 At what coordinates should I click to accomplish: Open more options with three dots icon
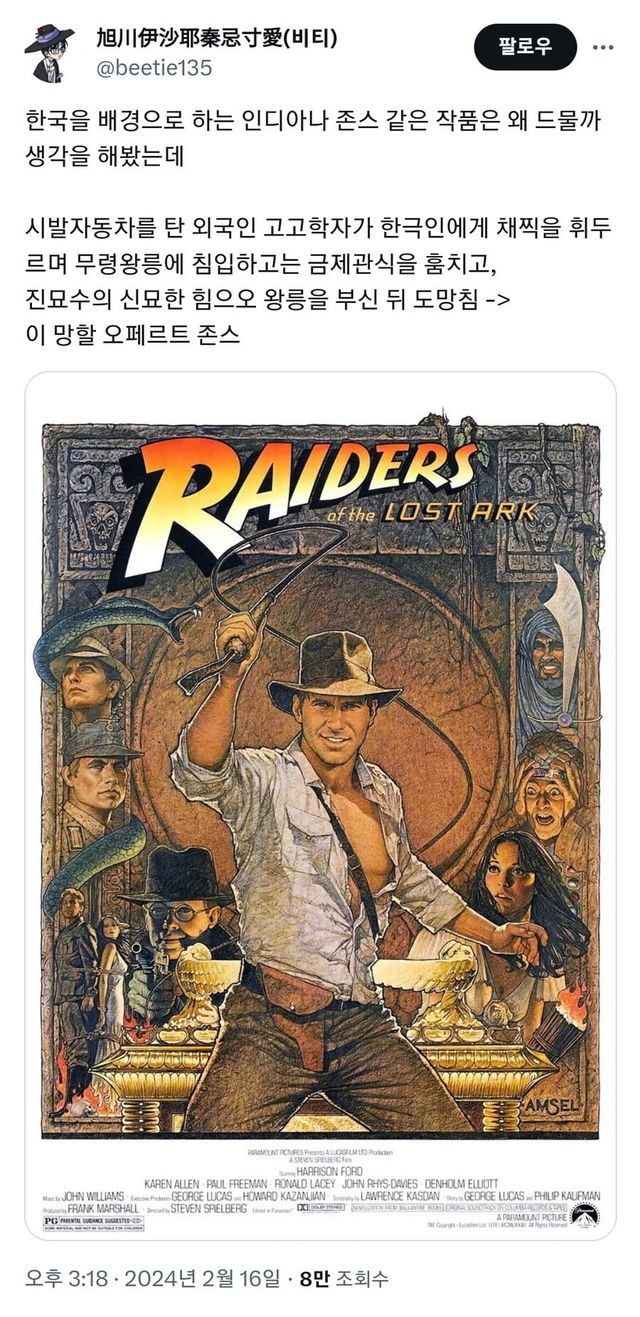click(603, 47)
